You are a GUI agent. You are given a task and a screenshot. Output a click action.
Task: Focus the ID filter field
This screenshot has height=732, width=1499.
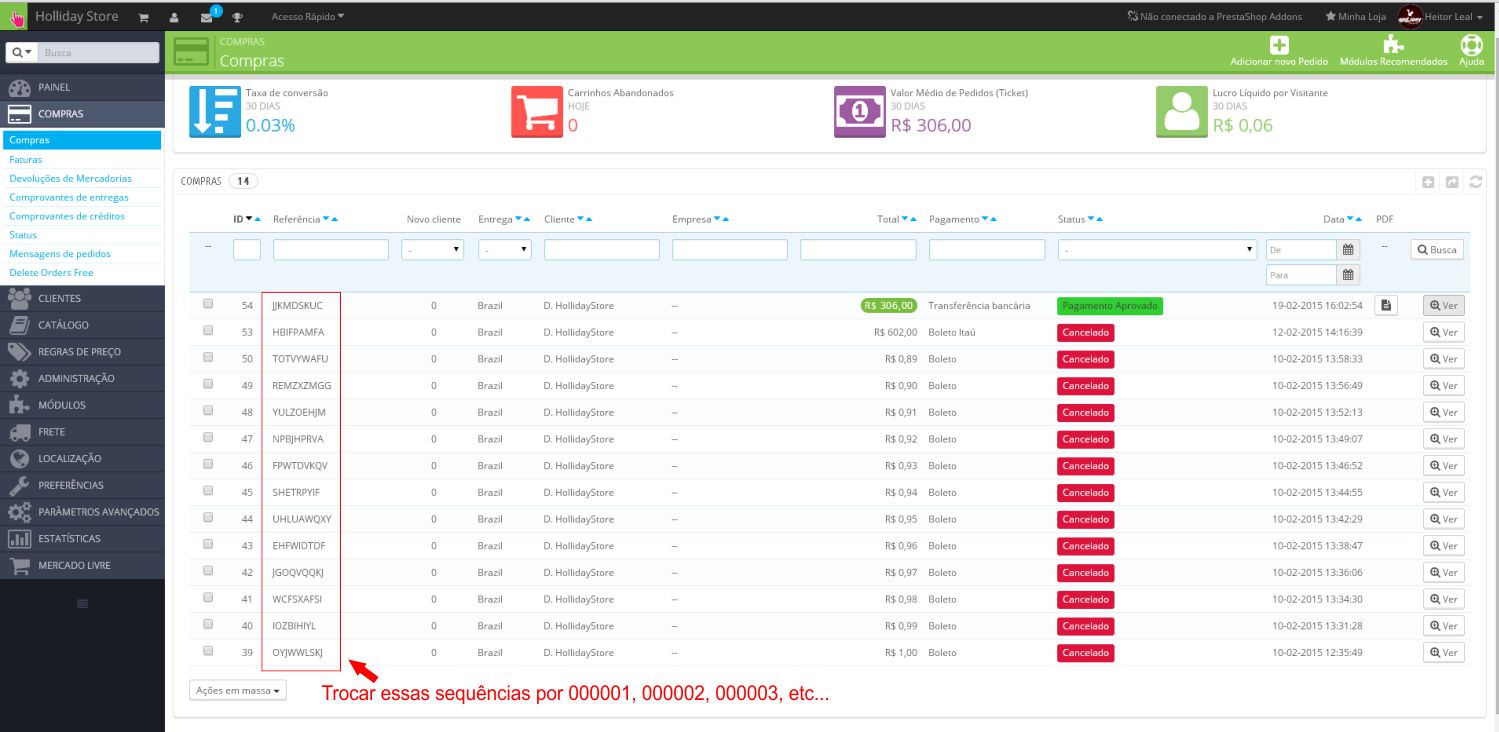click(247, 250)
